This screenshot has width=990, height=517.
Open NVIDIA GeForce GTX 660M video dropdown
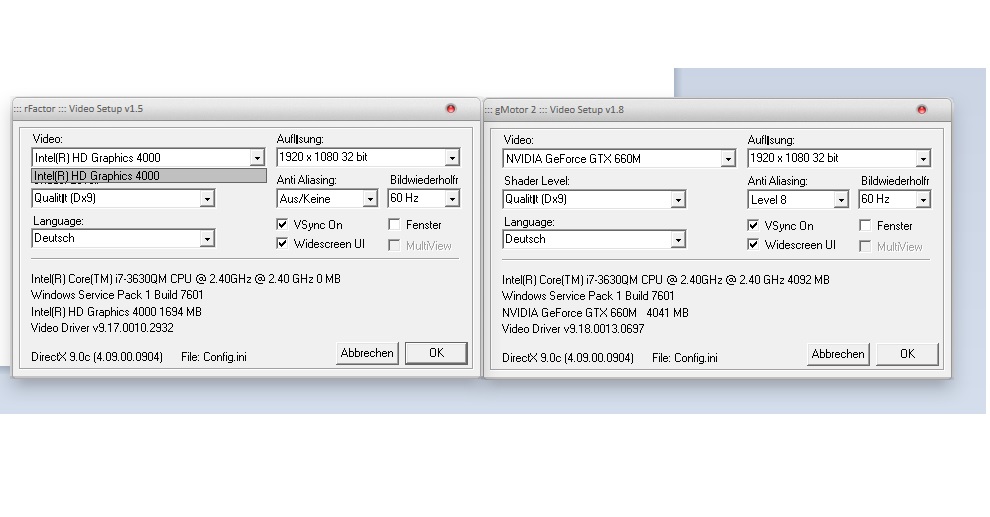pos(727,159)
